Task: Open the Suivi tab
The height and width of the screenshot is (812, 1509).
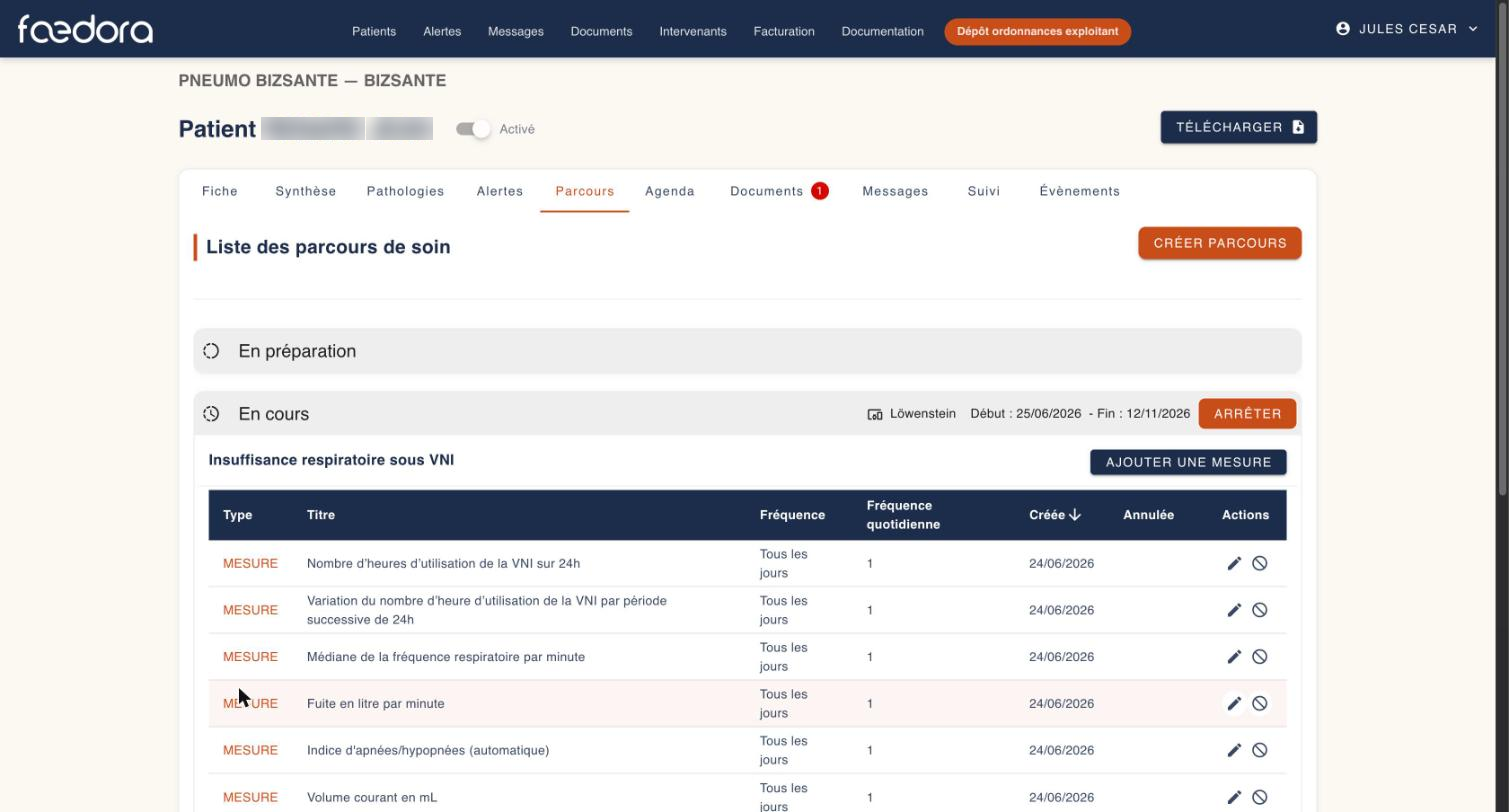Action: point(984,191)
